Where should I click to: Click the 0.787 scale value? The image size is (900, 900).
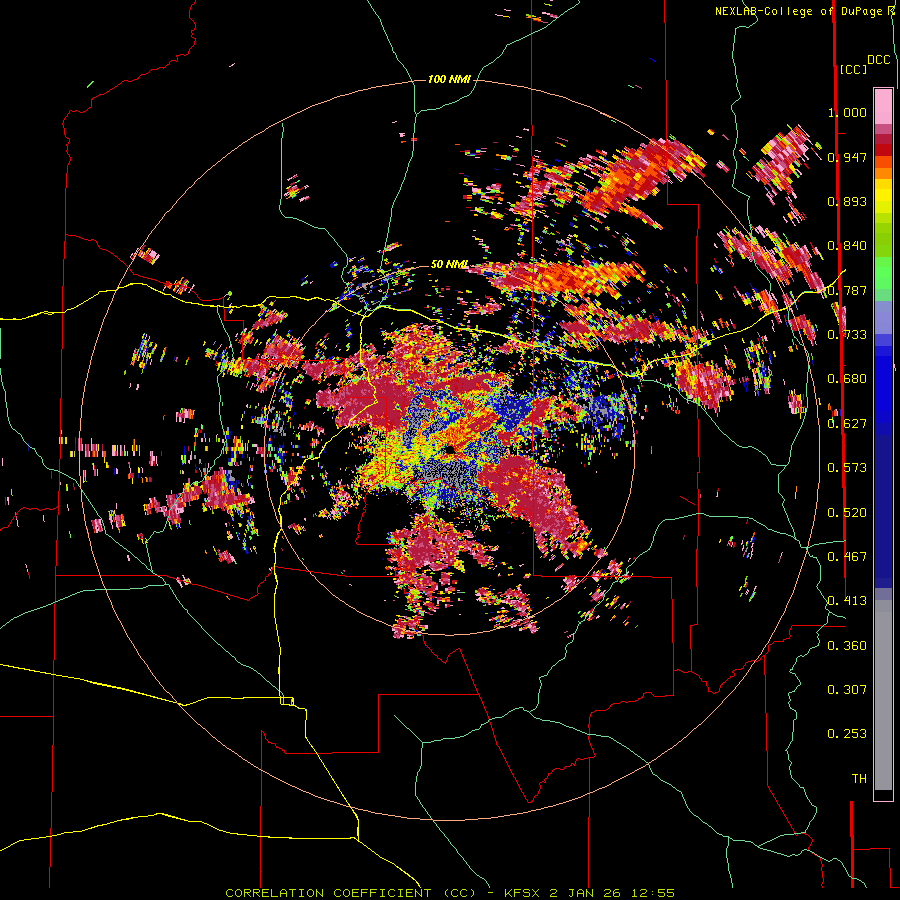(847, 290)
